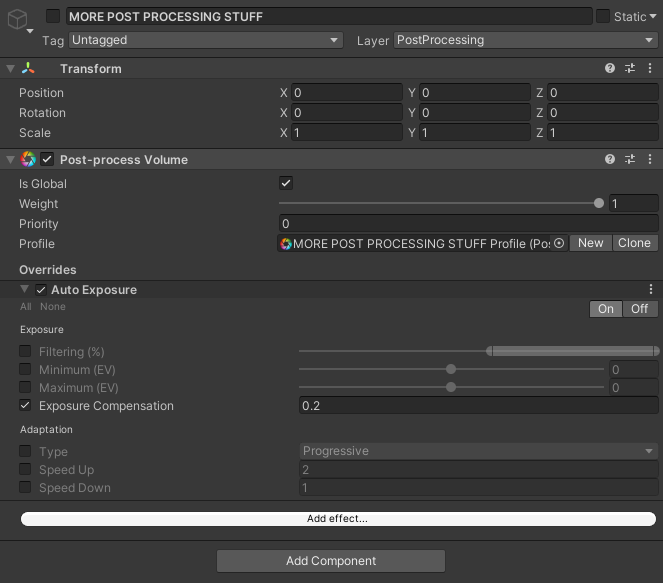
Task: Enable the Speed Up override checkbox
Action: pos(25,469)
